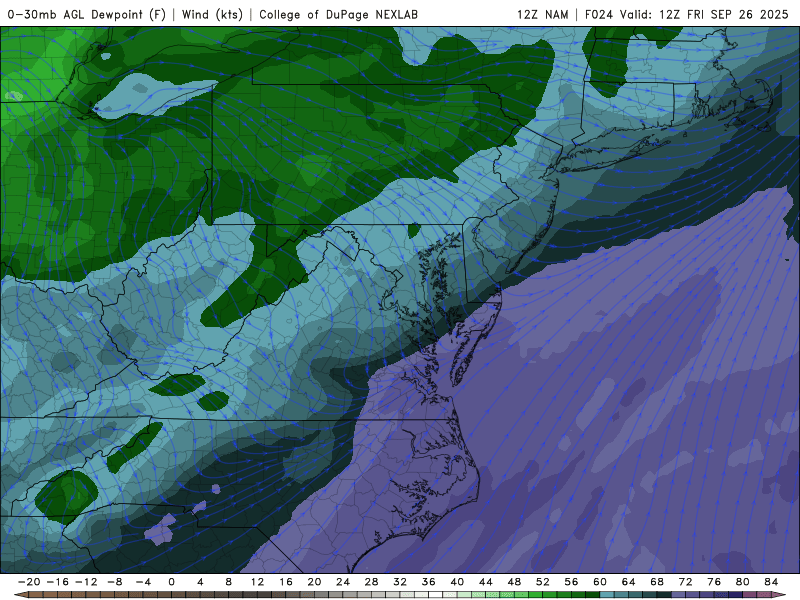Image resolution: width=800 pixels, height=600 pixels.
Task: Click the right end arrow of the color bar
Action: (x=780, y=595)
